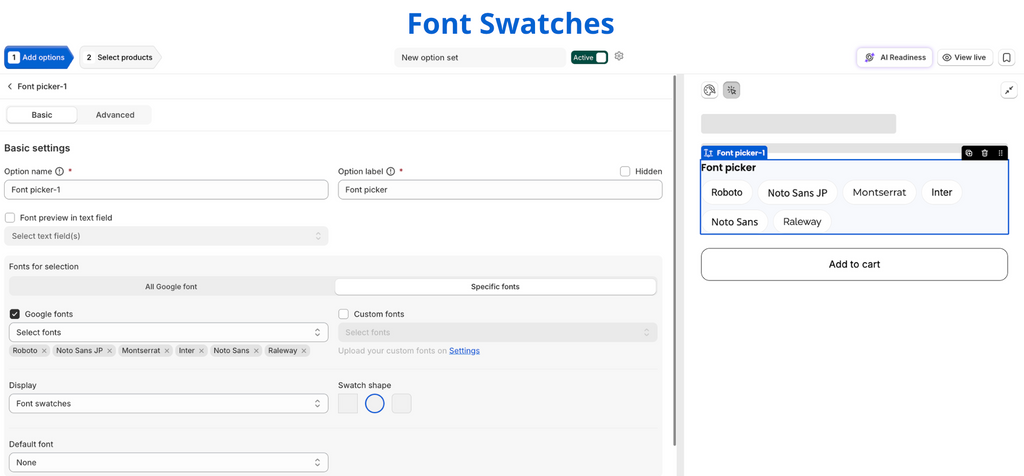Switch to the Advanced tab
1024x476 pixels.
coord(115,115)
